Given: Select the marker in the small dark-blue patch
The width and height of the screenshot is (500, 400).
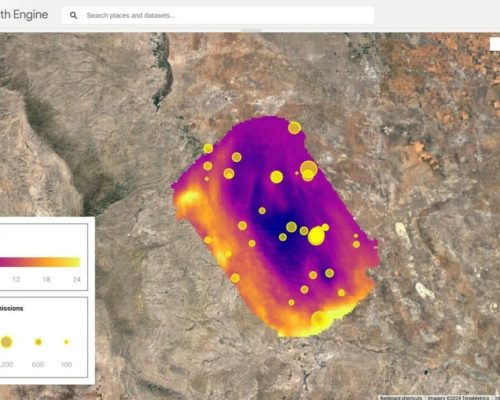Looking at the screenshot, I should pos(329,273).
